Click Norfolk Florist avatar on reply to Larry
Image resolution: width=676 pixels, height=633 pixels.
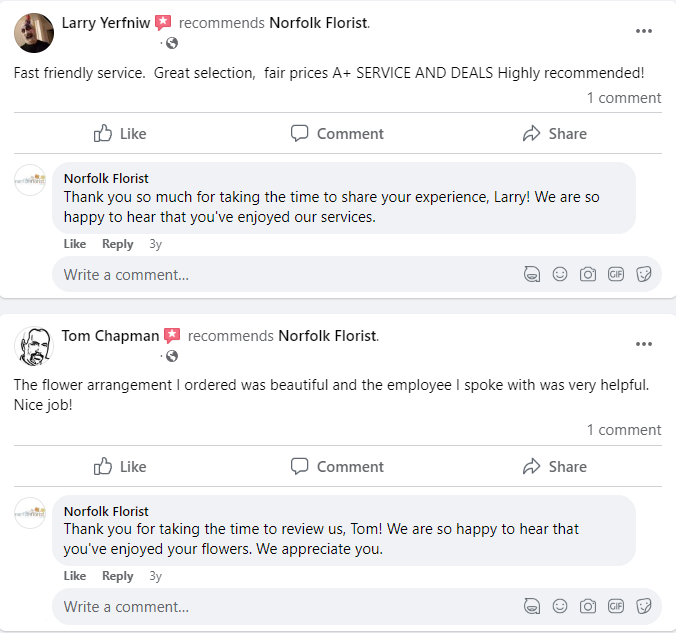[30, 180]
